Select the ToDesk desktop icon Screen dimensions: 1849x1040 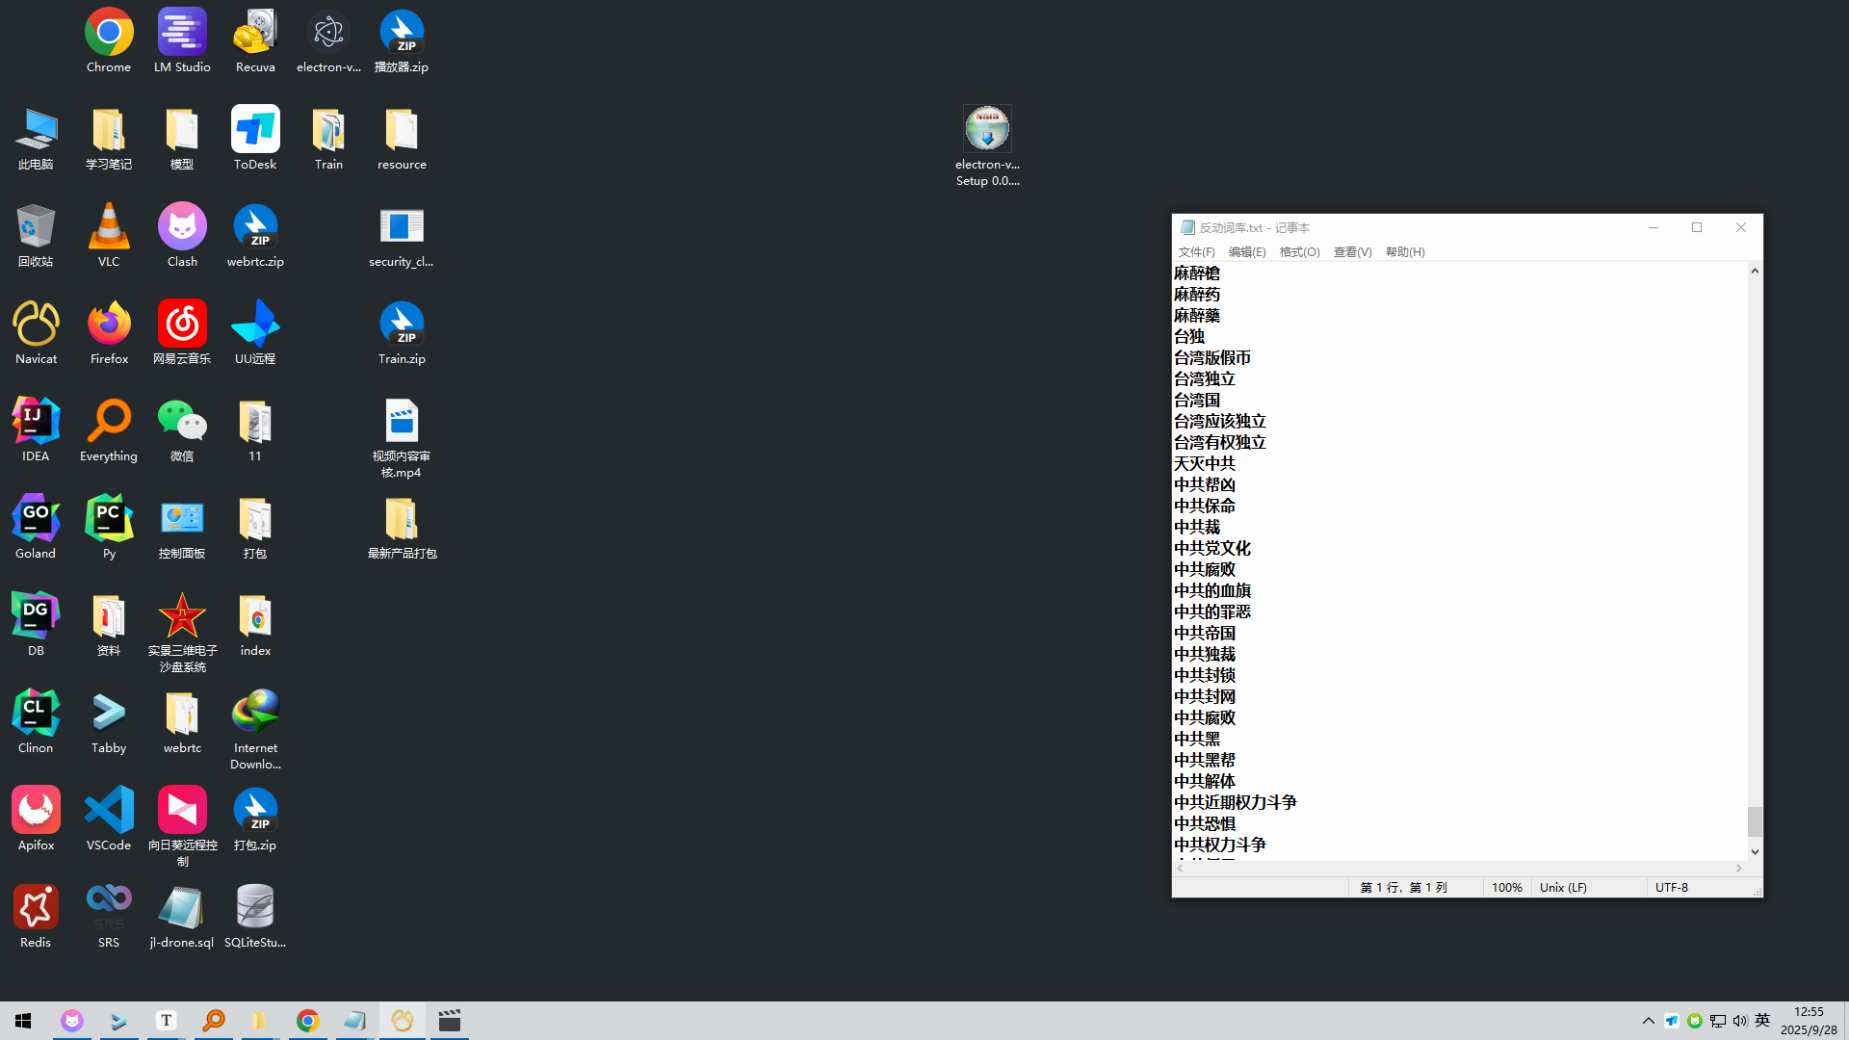[x=255, y=131]
